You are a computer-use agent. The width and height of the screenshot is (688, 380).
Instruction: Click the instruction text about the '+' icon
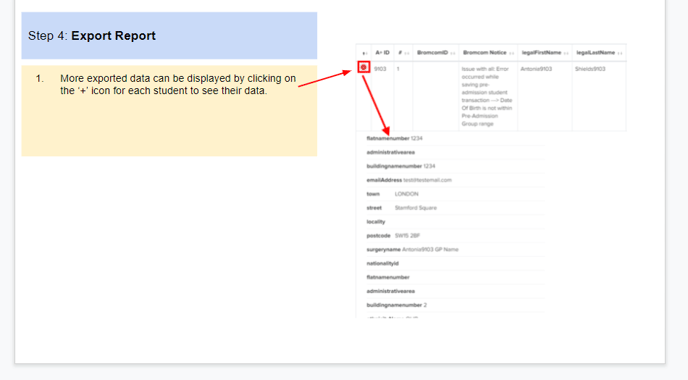coord(178,84)
